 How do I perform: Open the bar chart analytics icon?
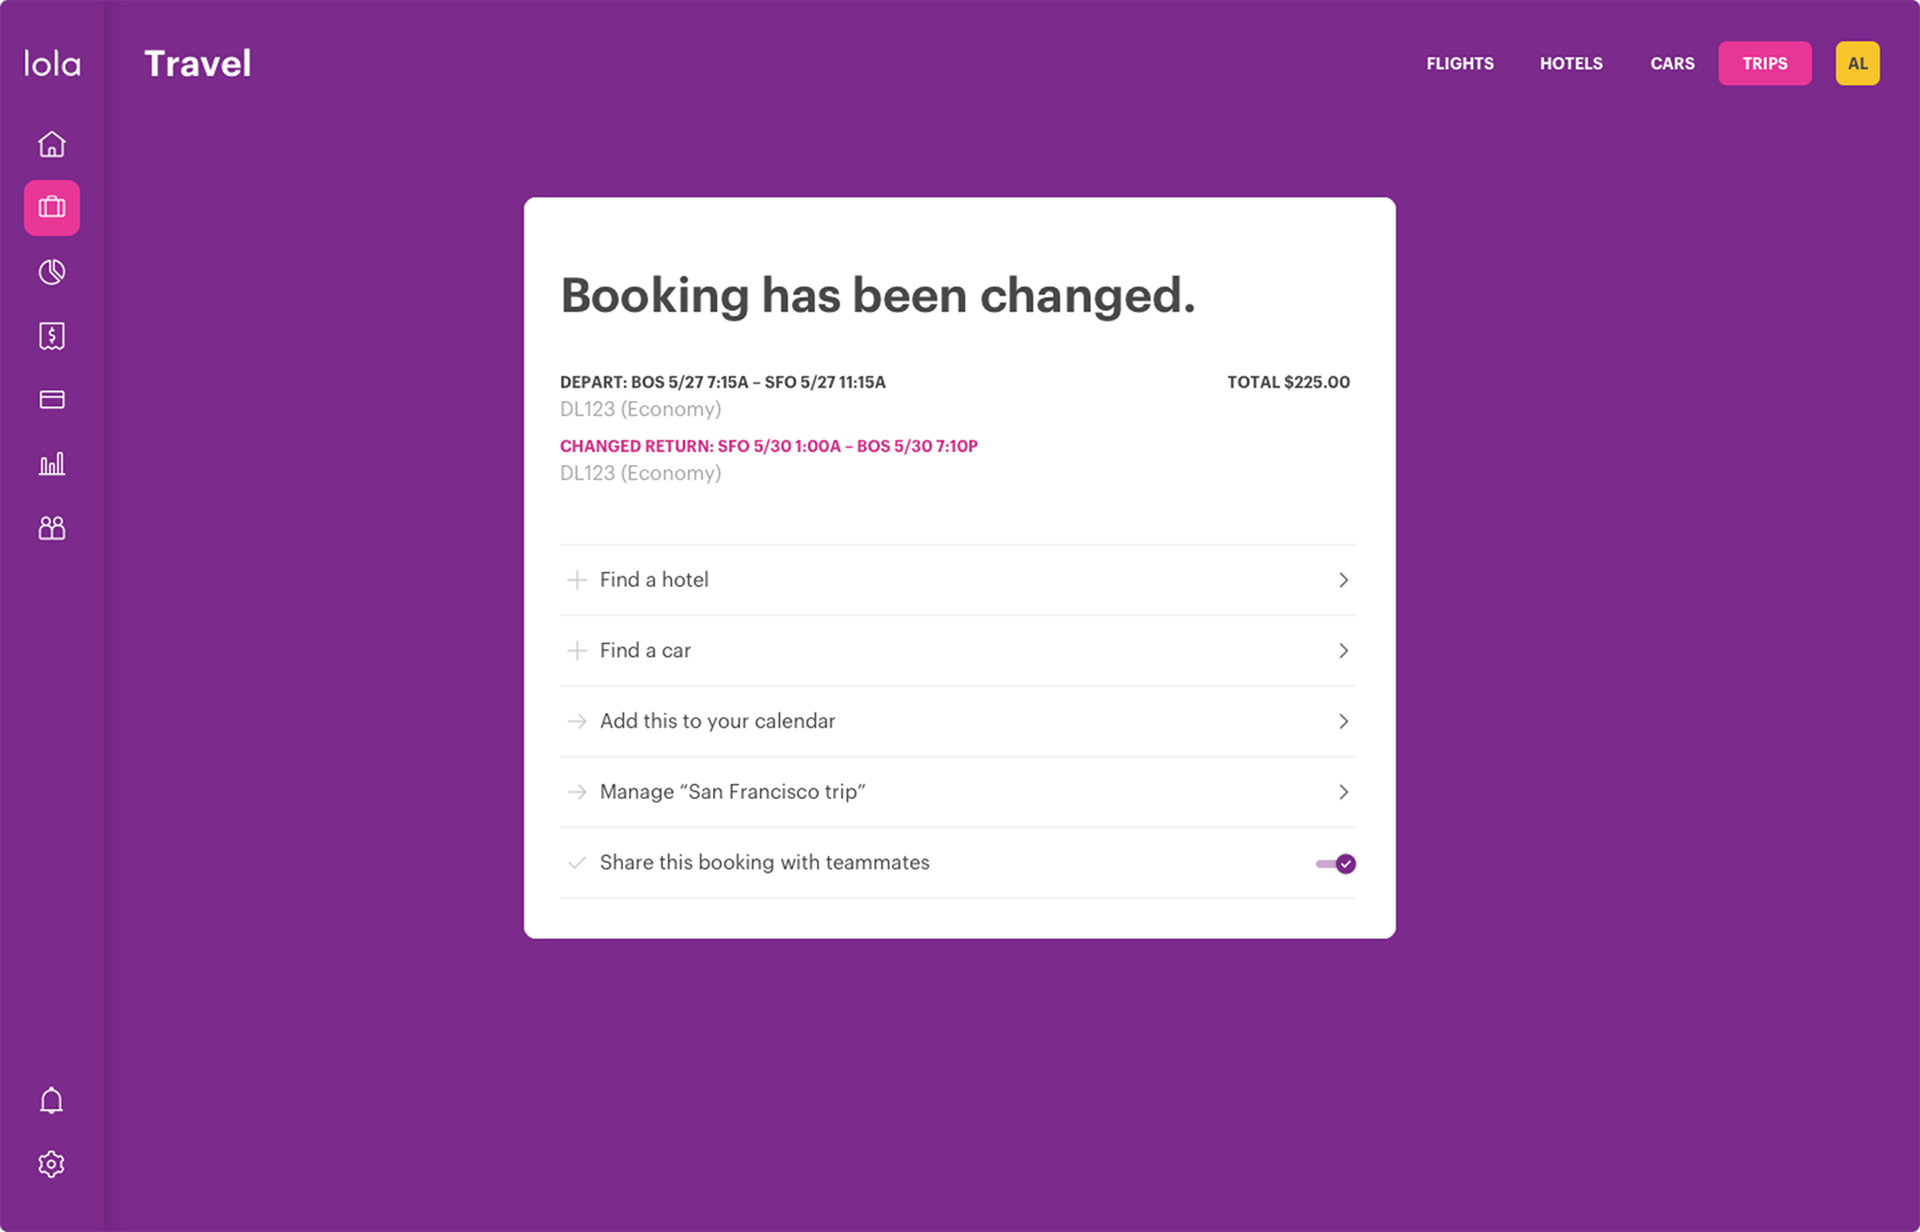pos(52,464)
